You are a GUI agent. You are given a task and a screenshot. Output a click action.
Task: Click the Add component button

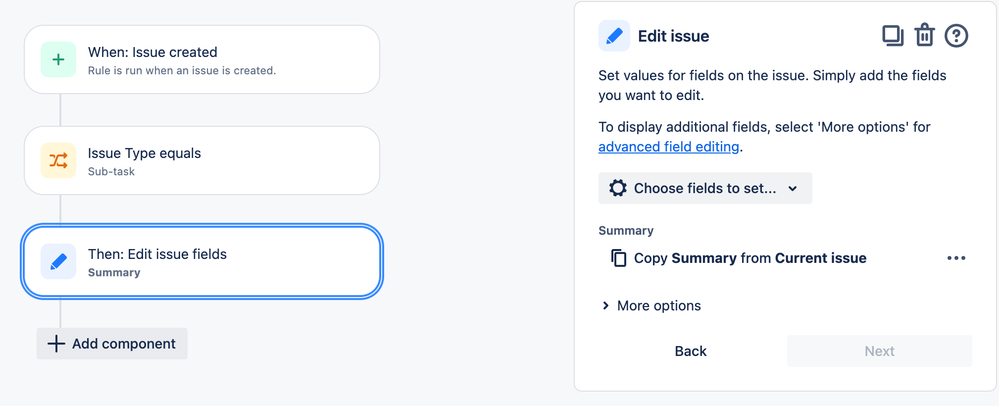[112, 344]
